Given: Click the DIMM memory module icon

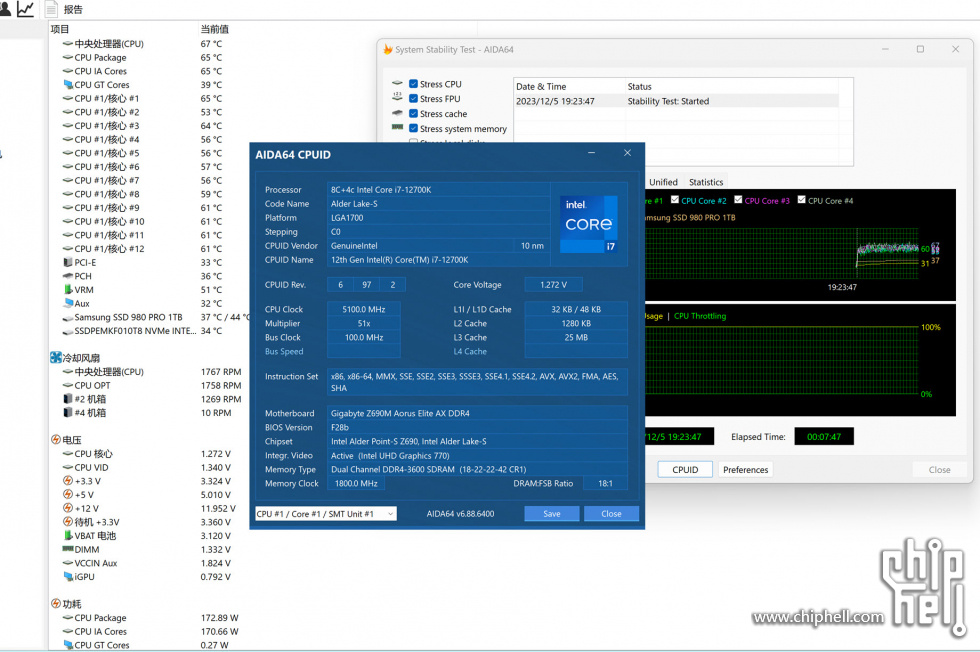Looking at the screenshot, I should pos(68,549).
